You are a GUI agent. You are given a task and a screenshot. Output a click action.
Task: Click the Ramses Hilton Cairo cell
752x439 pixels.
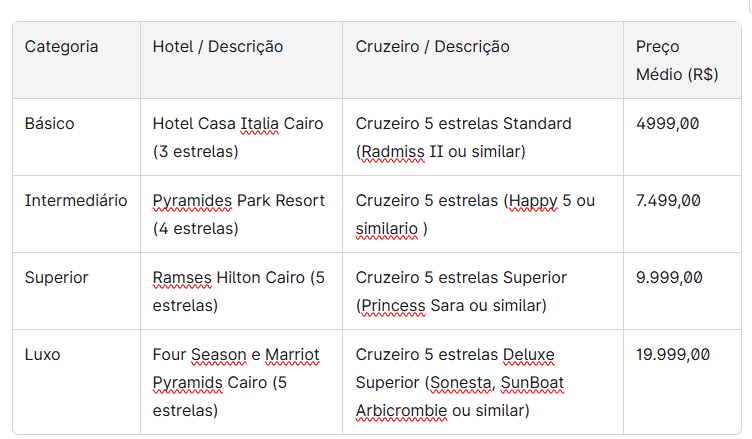click(x=239, y=291)
